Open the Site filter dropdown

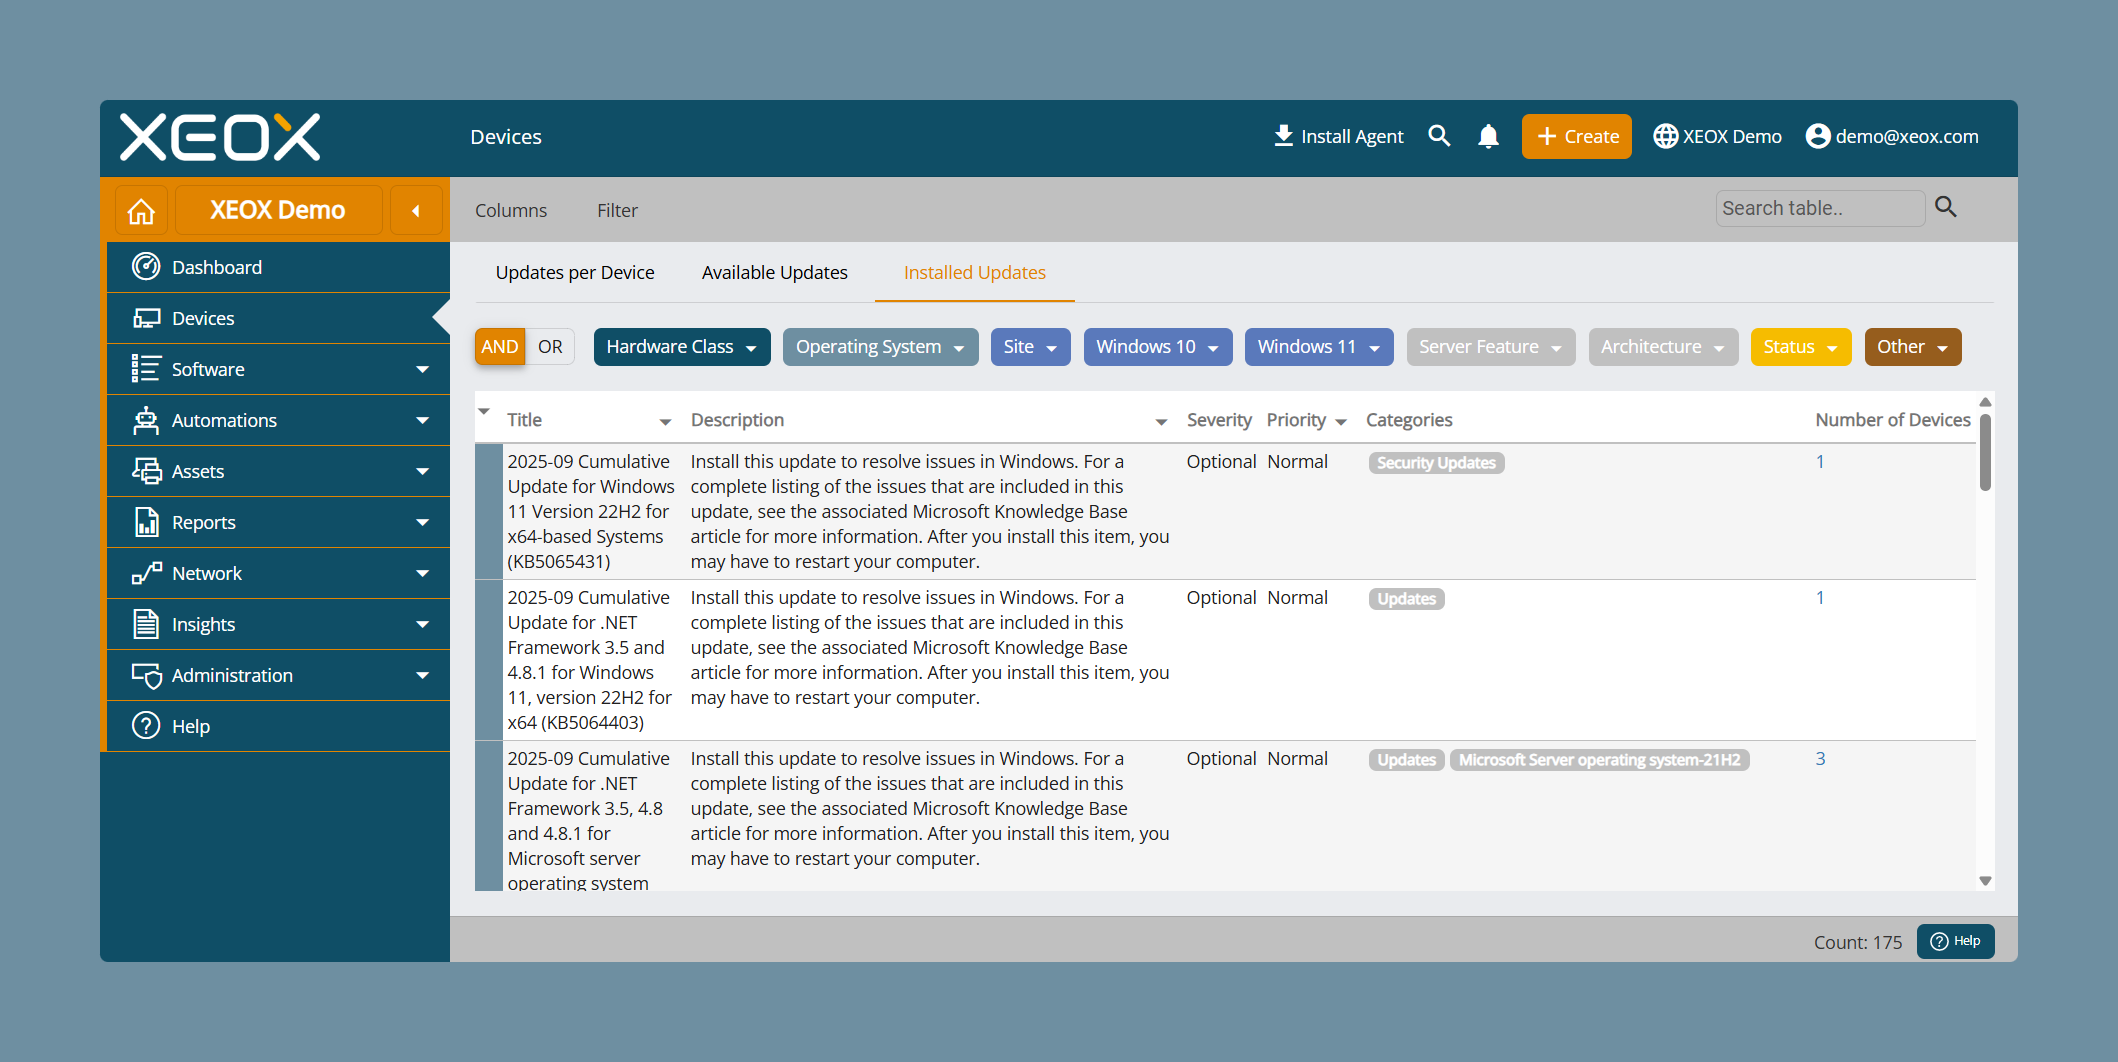tap(1030, 347)
